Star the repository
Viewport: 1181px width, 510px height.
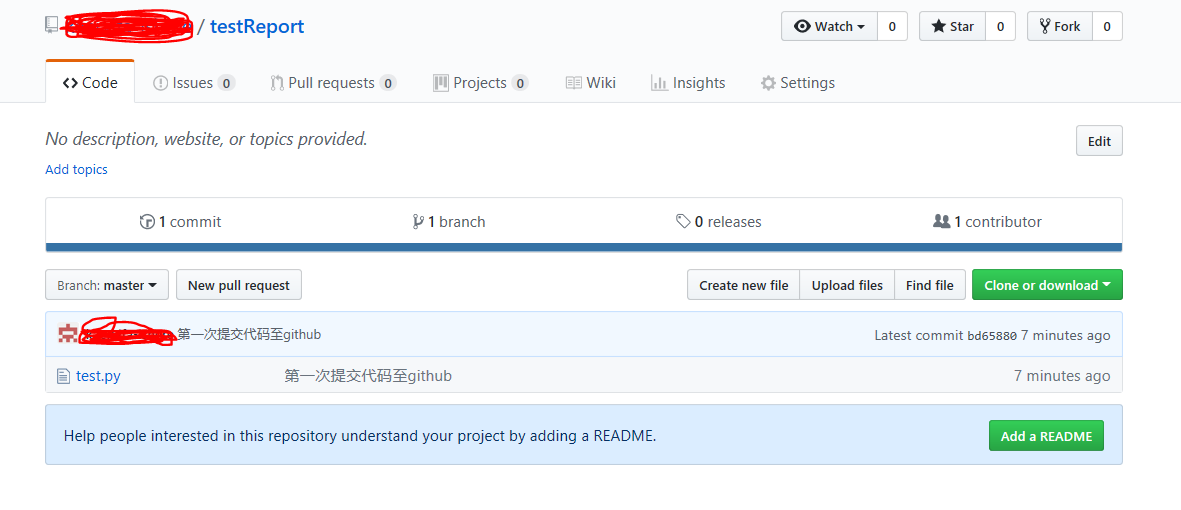952,26
